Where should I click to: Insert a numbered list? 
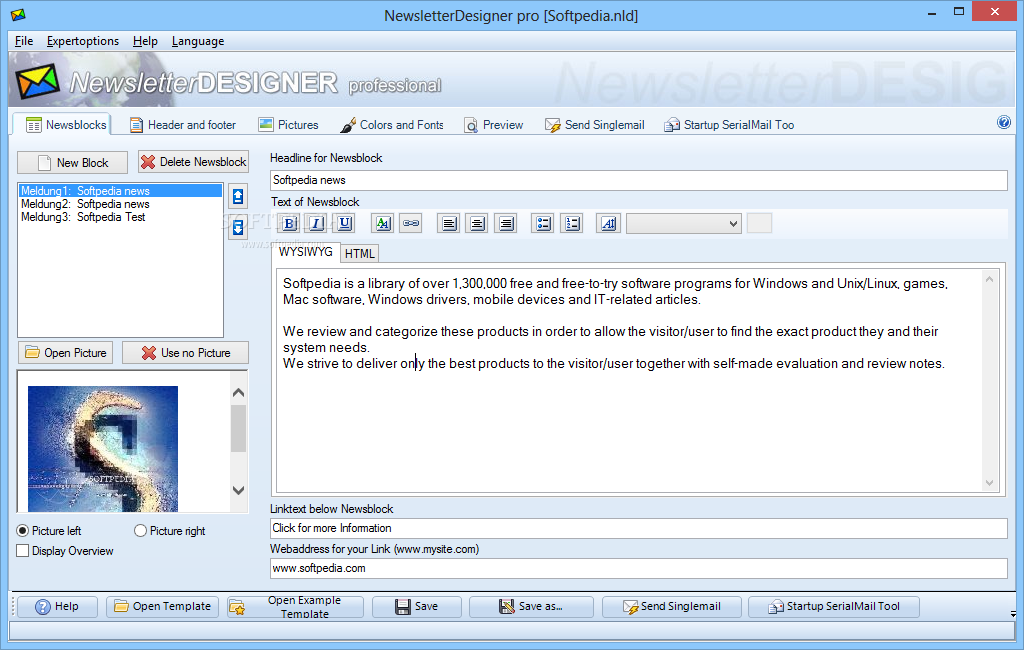(572, 224)
